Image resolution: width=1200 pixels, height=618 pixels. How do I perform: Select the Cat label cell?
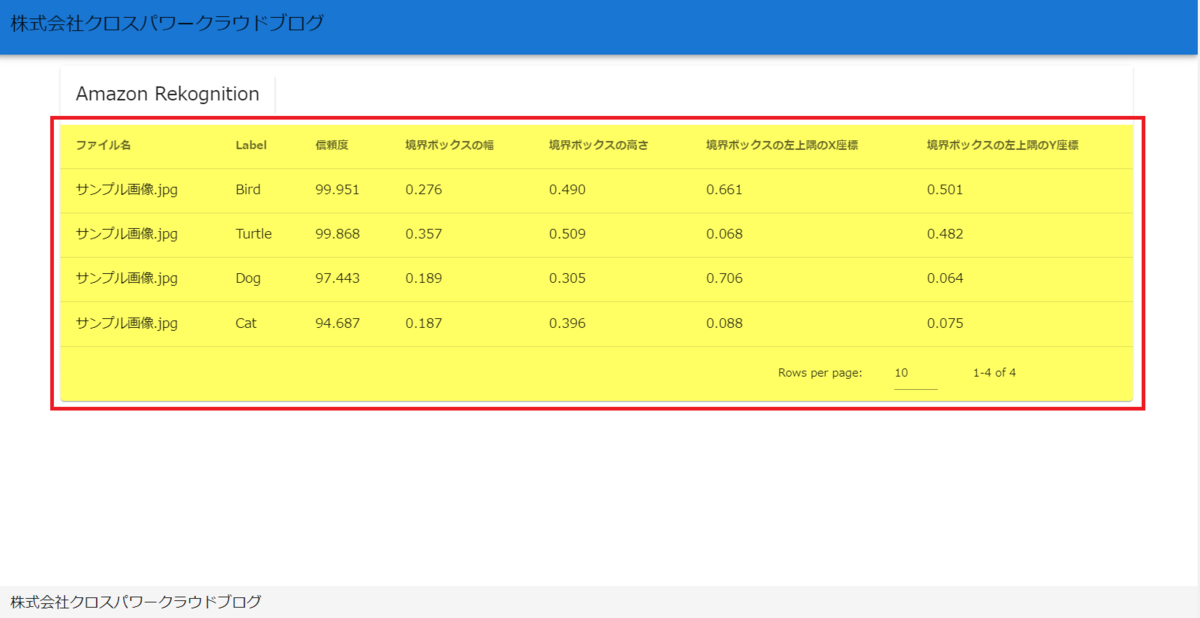[x=246, y=323]
